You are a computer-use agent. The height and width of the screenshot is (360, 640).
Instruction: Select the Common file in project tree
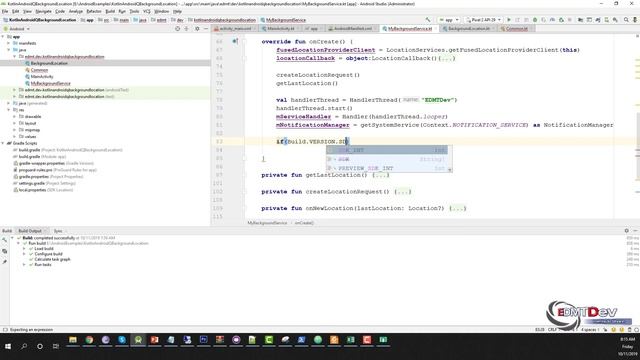[39, 70]
